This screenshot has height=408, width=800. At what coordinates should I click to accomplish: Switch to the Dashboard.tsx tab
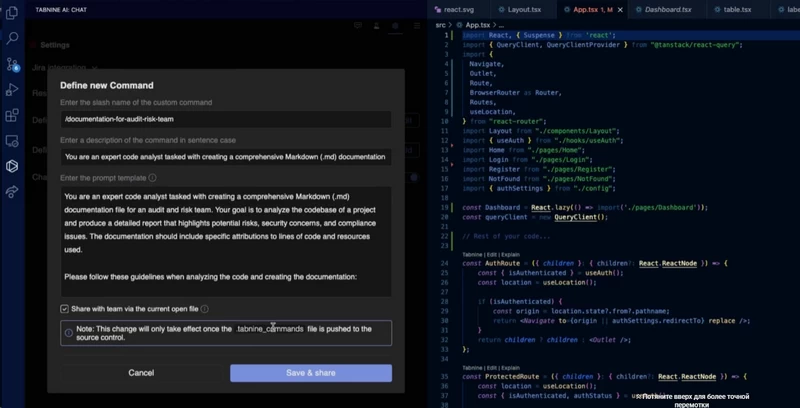663,10
